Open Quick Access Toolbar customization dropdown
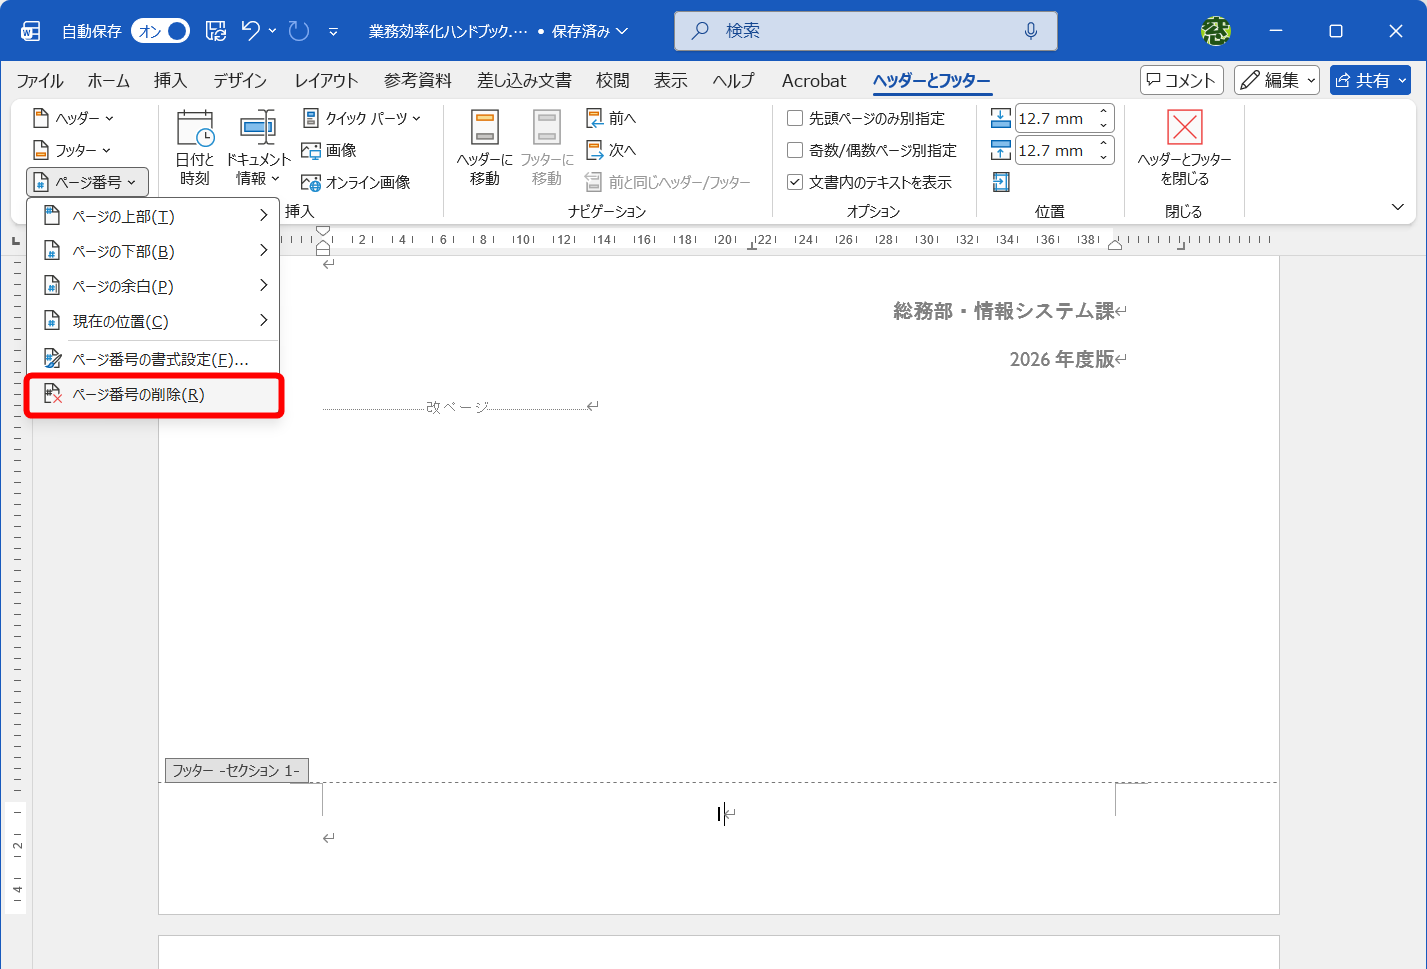1427x969 pixels. [x=333, y=31]
